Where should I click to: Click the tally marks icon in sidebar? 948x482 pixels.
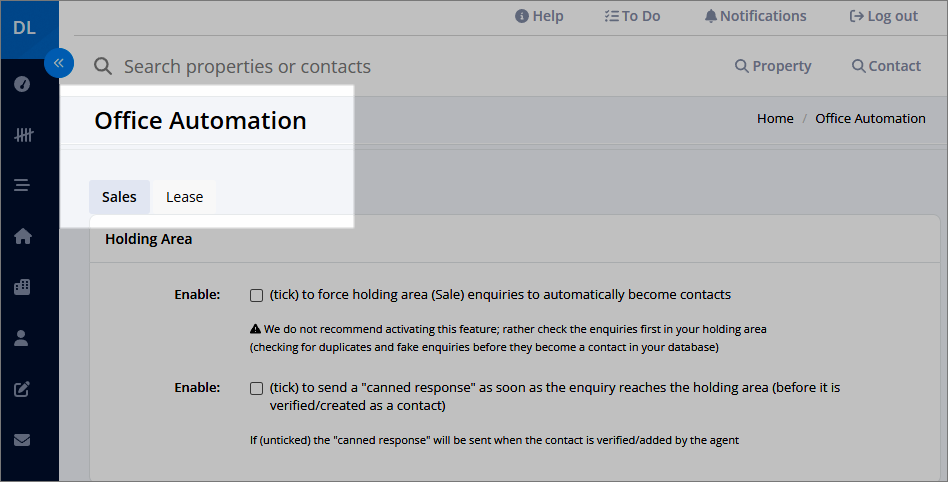pos(24,135)
